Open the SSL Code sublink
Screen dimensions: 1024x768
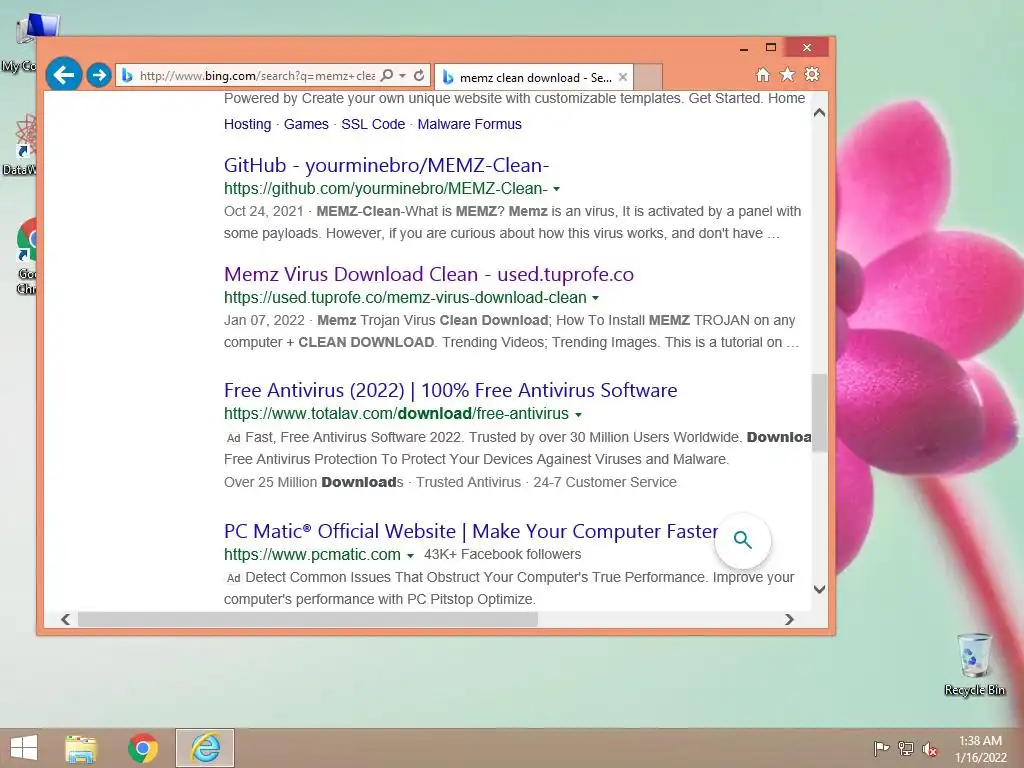pyautogui.click(x=373, y=124)
